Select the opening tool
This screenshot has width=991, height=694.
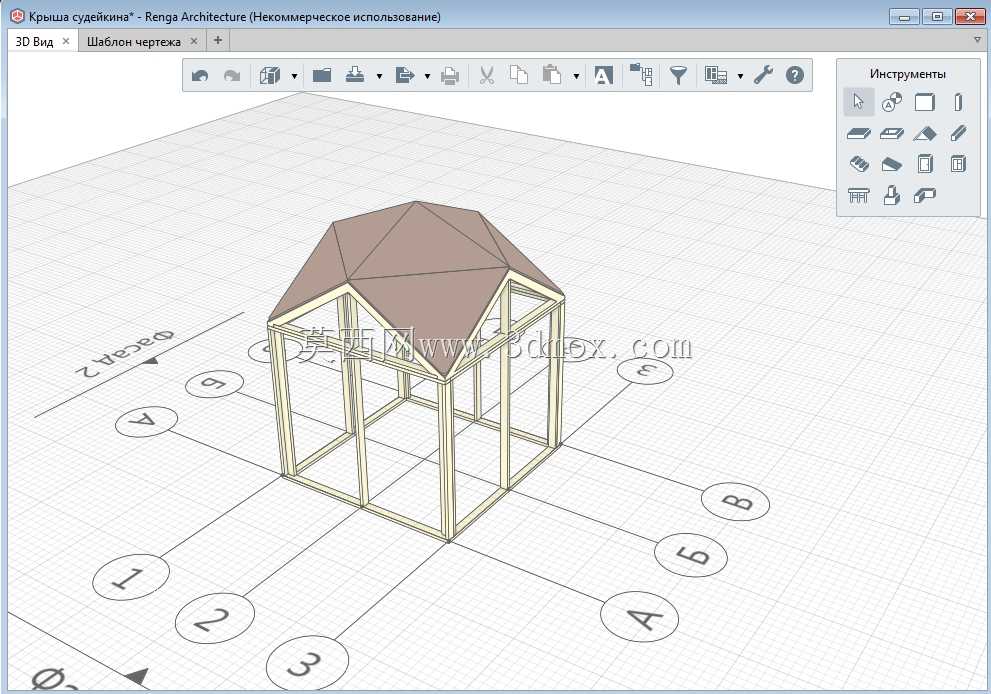(x=892, y=133)
